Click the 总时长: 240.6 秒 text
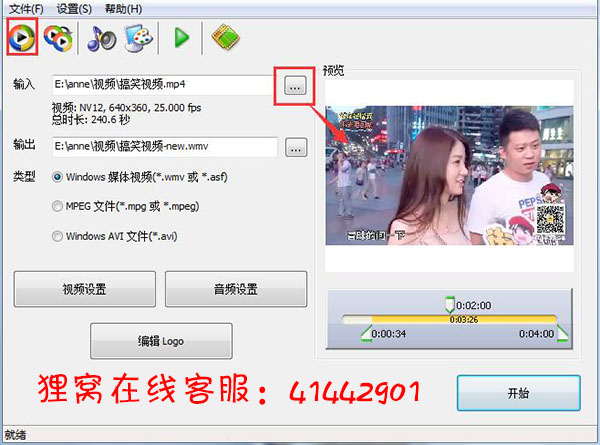The height and width of the screenshot is (445, 600). pos(91,120)
